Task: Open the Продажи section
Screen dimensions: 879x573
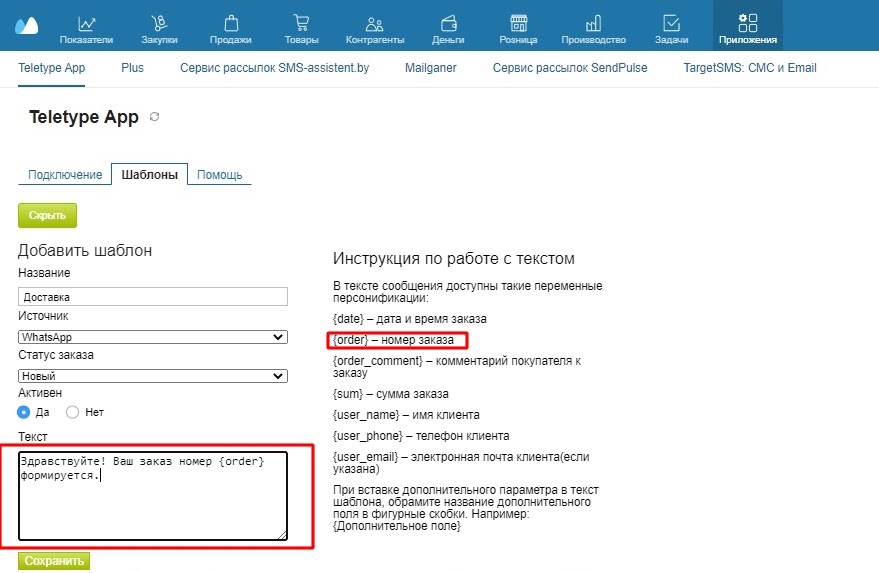Action: [x=230, y=30]
